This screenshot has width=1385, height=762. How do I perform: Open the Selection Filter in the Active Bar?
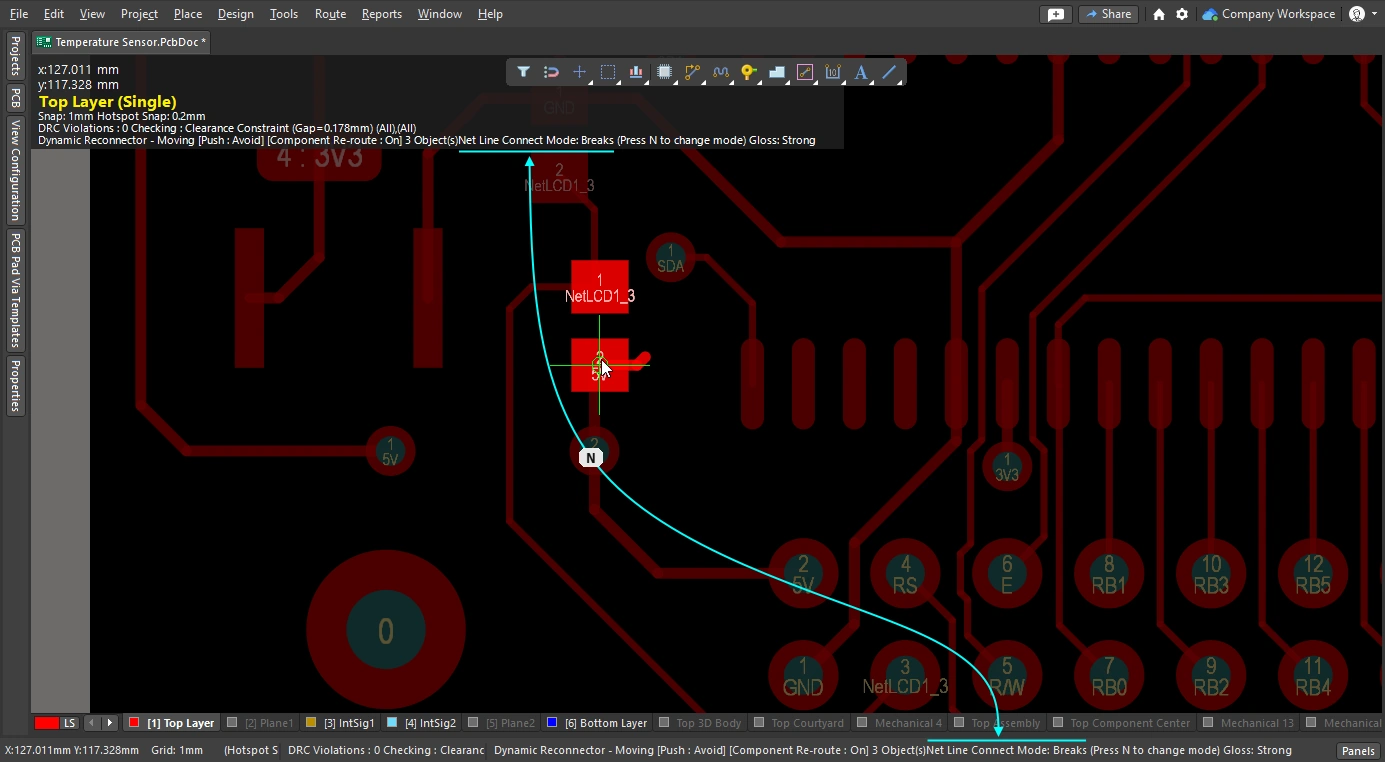coord(523,72)
